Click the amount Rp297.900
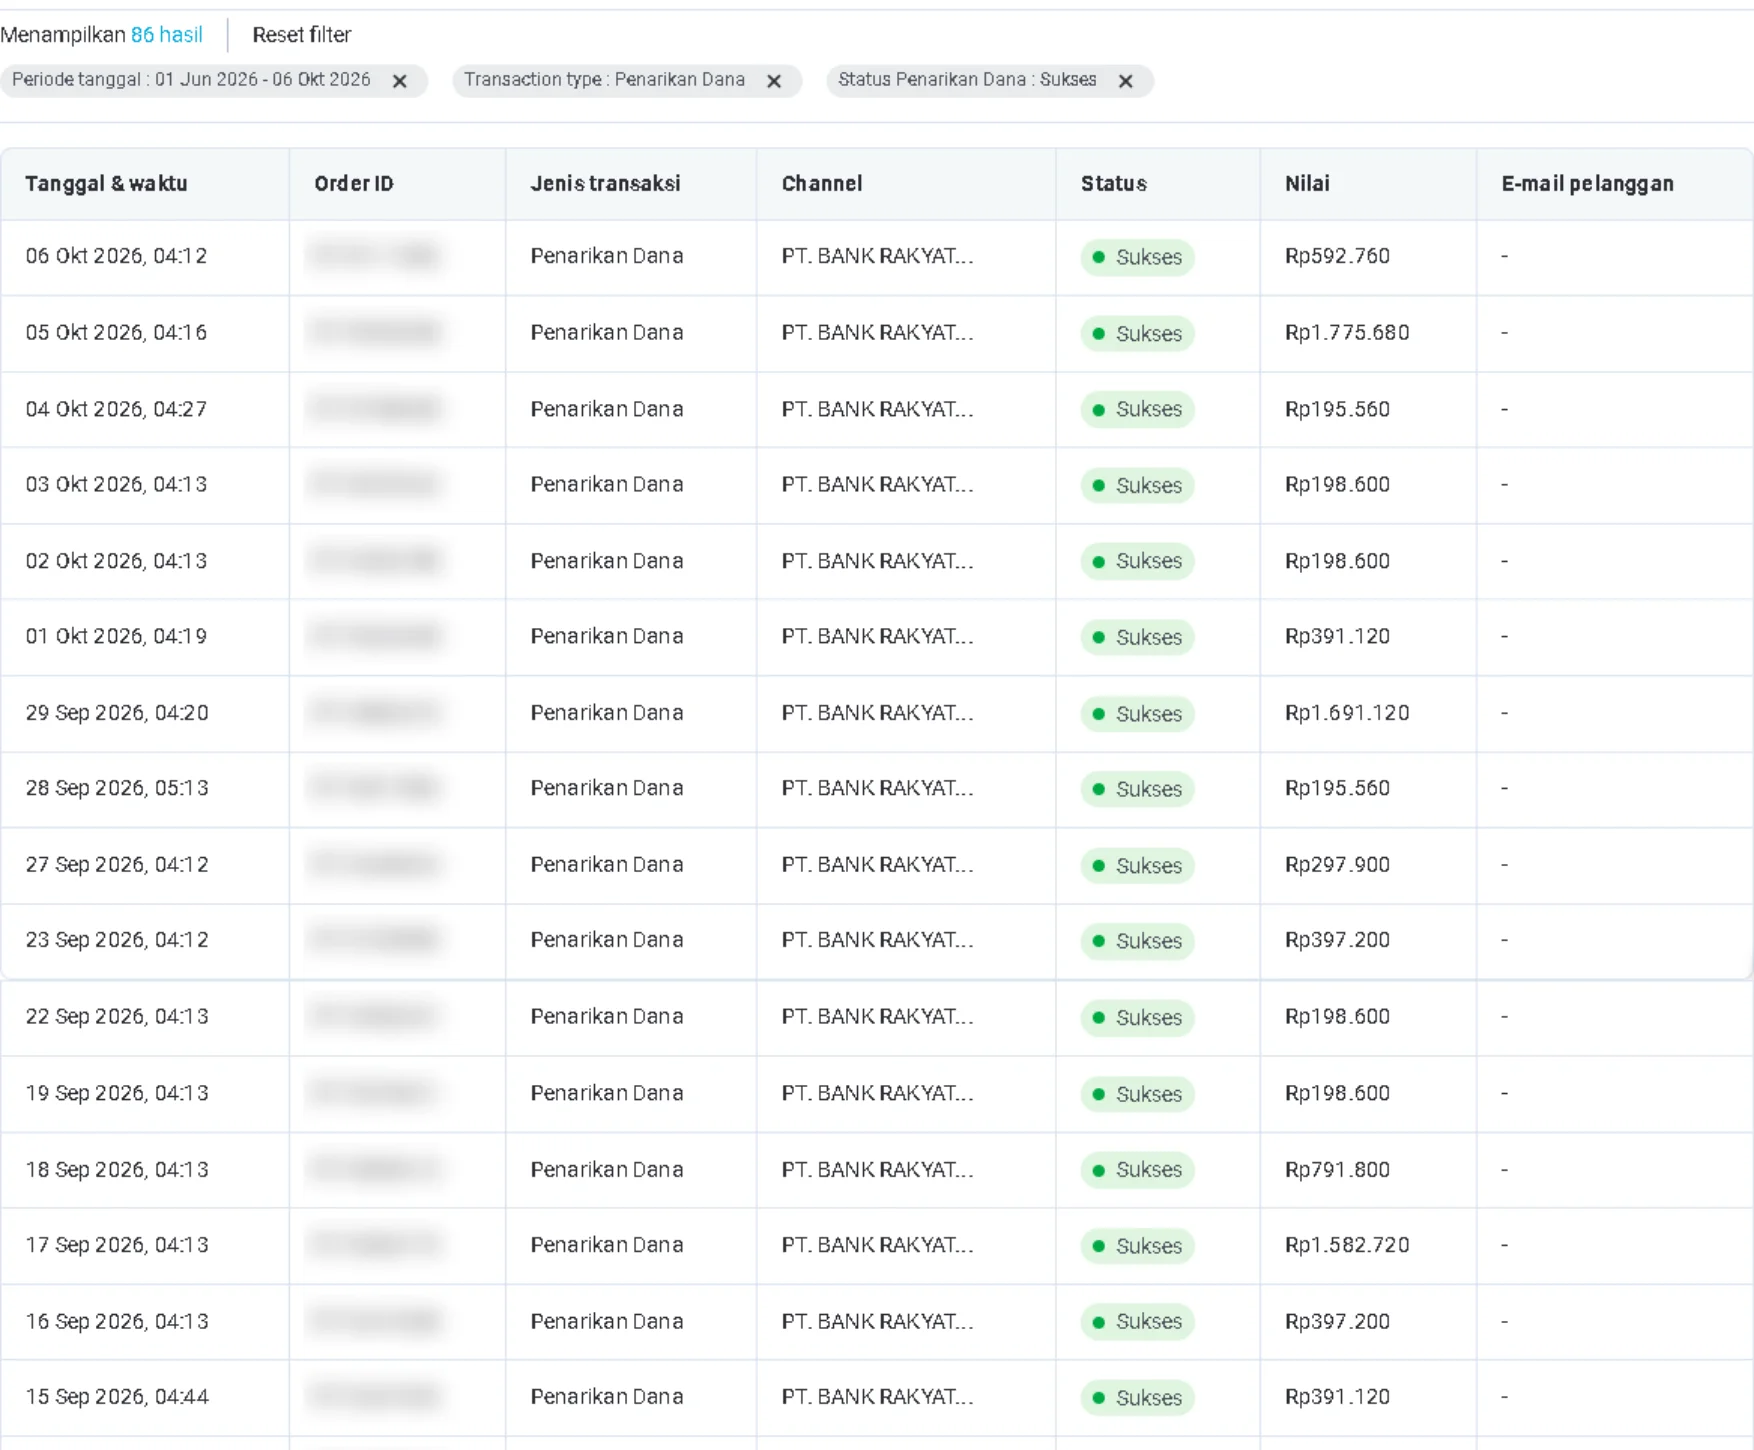This screenshot has height=1450, width=1754. point(1337,865)
